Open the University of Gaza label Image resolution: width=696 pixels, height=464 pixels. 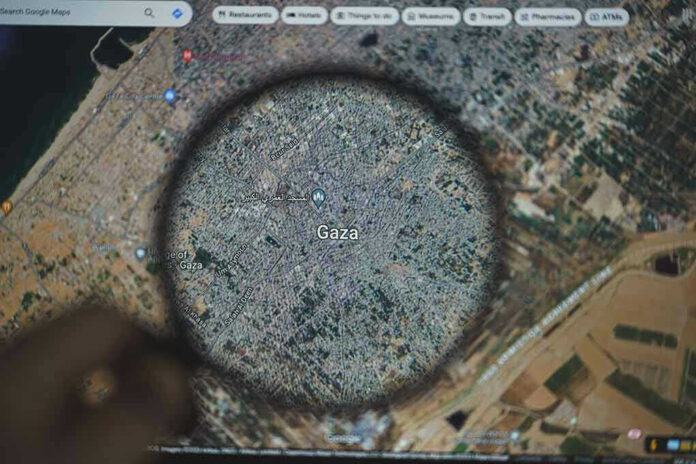point(178,260)
